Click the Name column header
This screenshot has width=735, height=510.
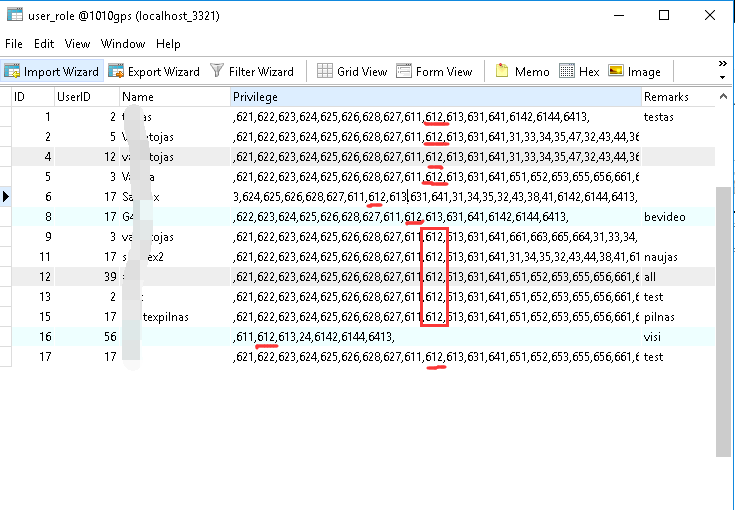[175, 97]
